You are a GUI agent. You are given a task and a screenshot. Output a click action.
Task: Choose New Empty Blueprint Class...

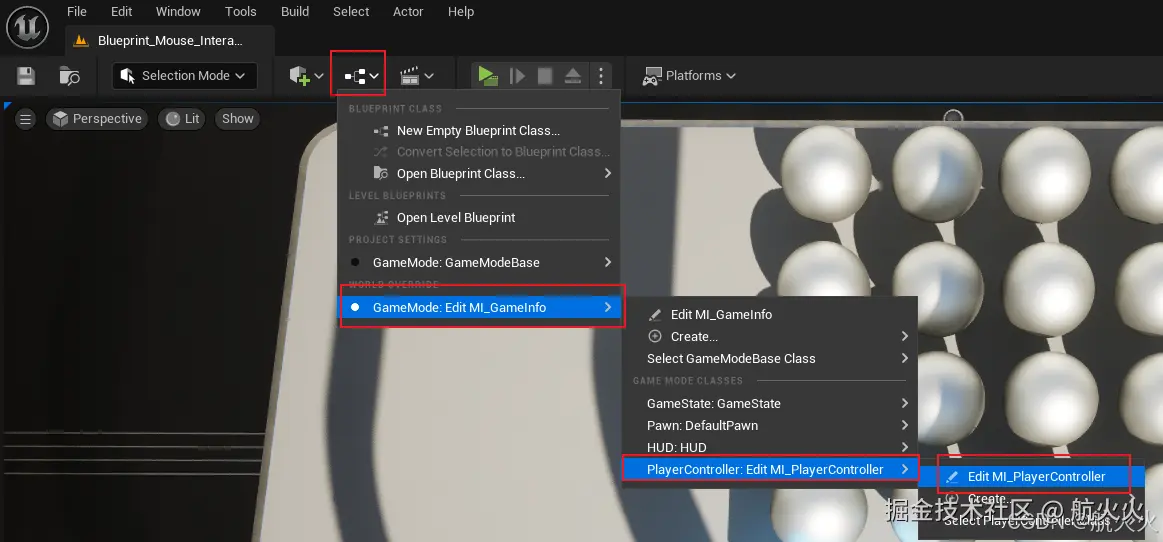click(x=478, y=130)
